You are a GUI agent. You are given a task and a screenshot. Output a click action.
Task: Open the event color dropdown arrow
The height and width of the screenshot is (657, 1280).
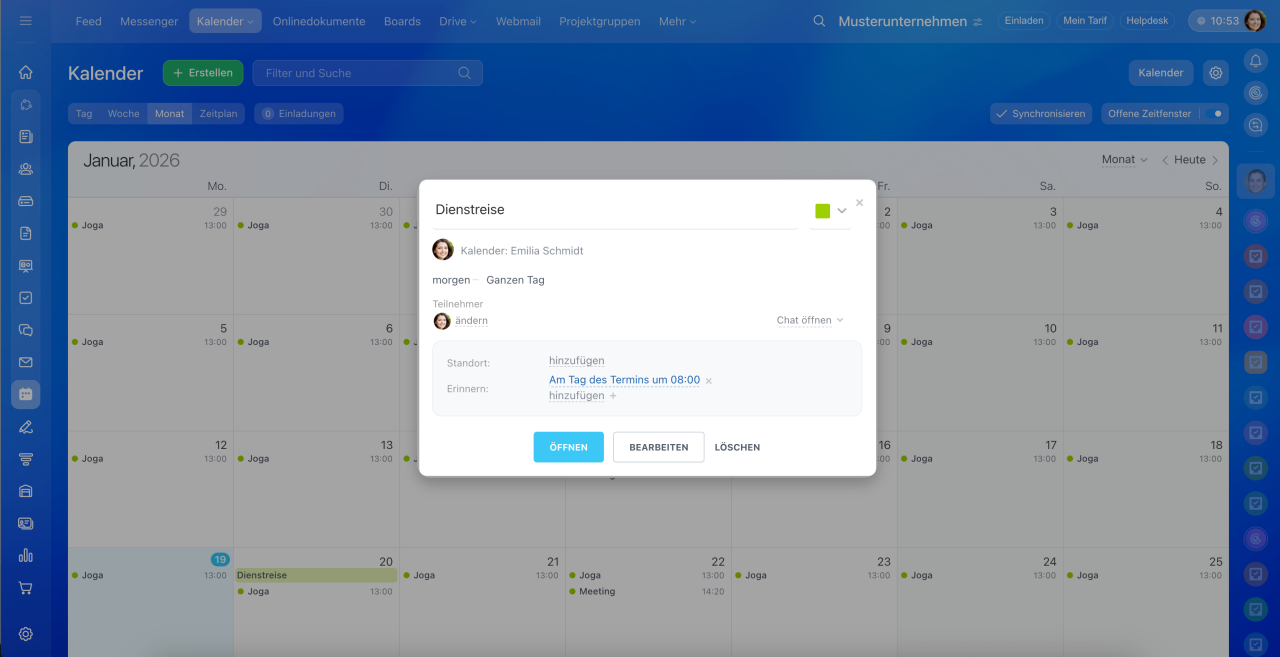coord(842,211)
